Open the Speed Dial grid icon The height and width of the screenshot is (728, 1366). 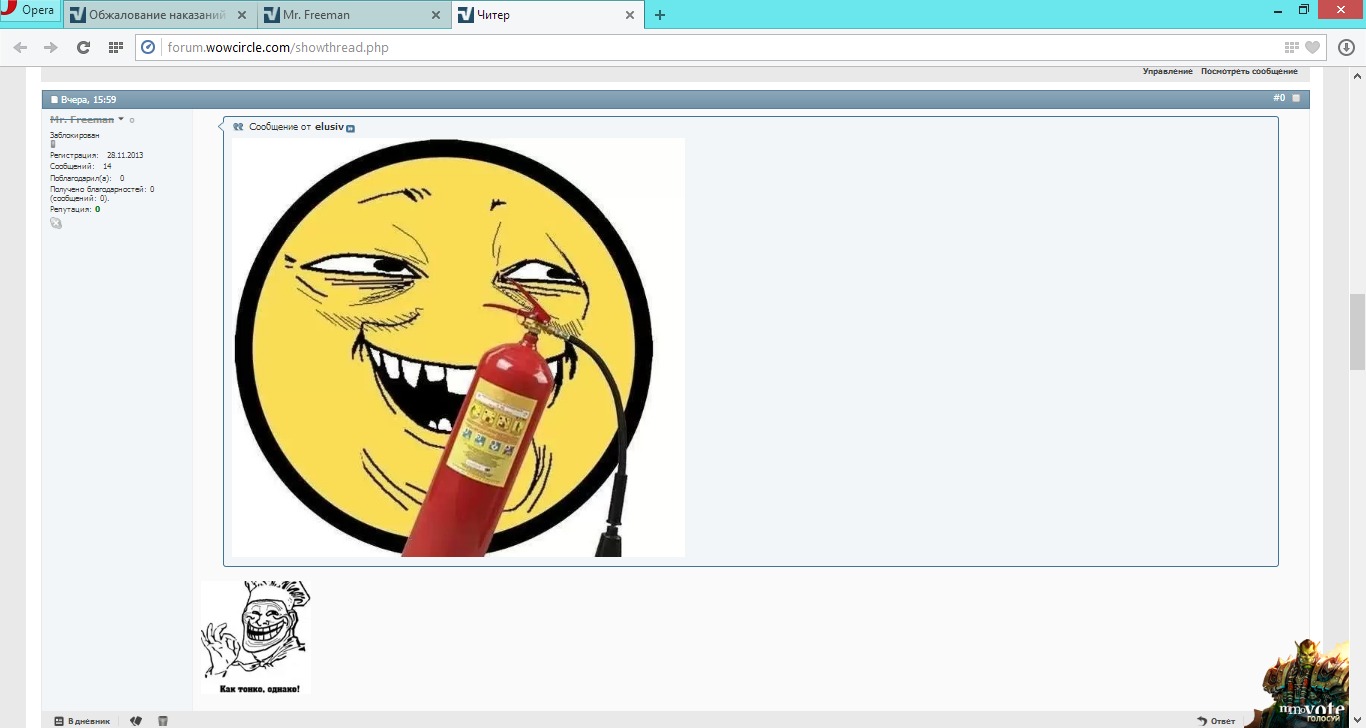116,47
